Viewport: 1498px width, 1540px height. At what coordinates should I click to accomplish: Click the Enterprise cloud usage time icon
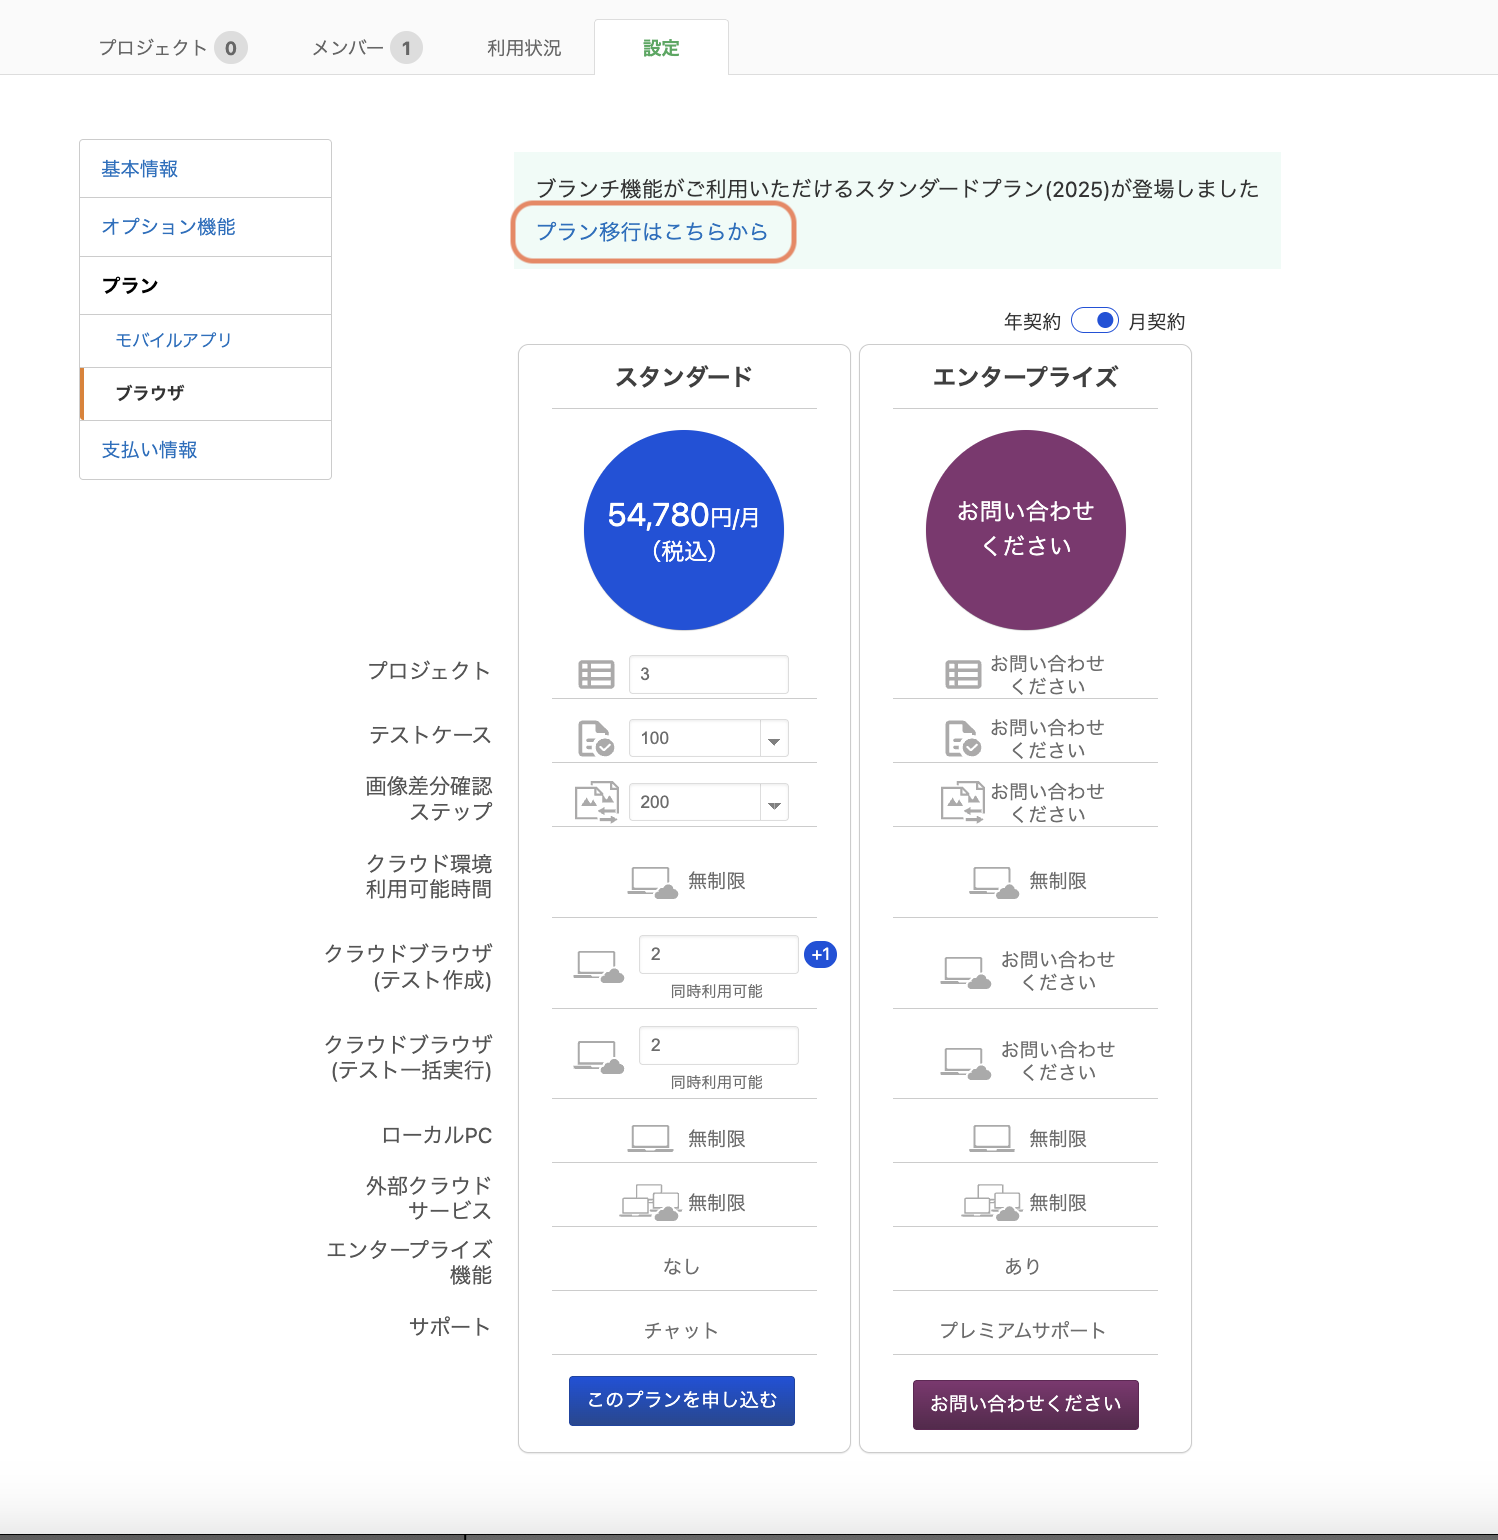point(994,883)
